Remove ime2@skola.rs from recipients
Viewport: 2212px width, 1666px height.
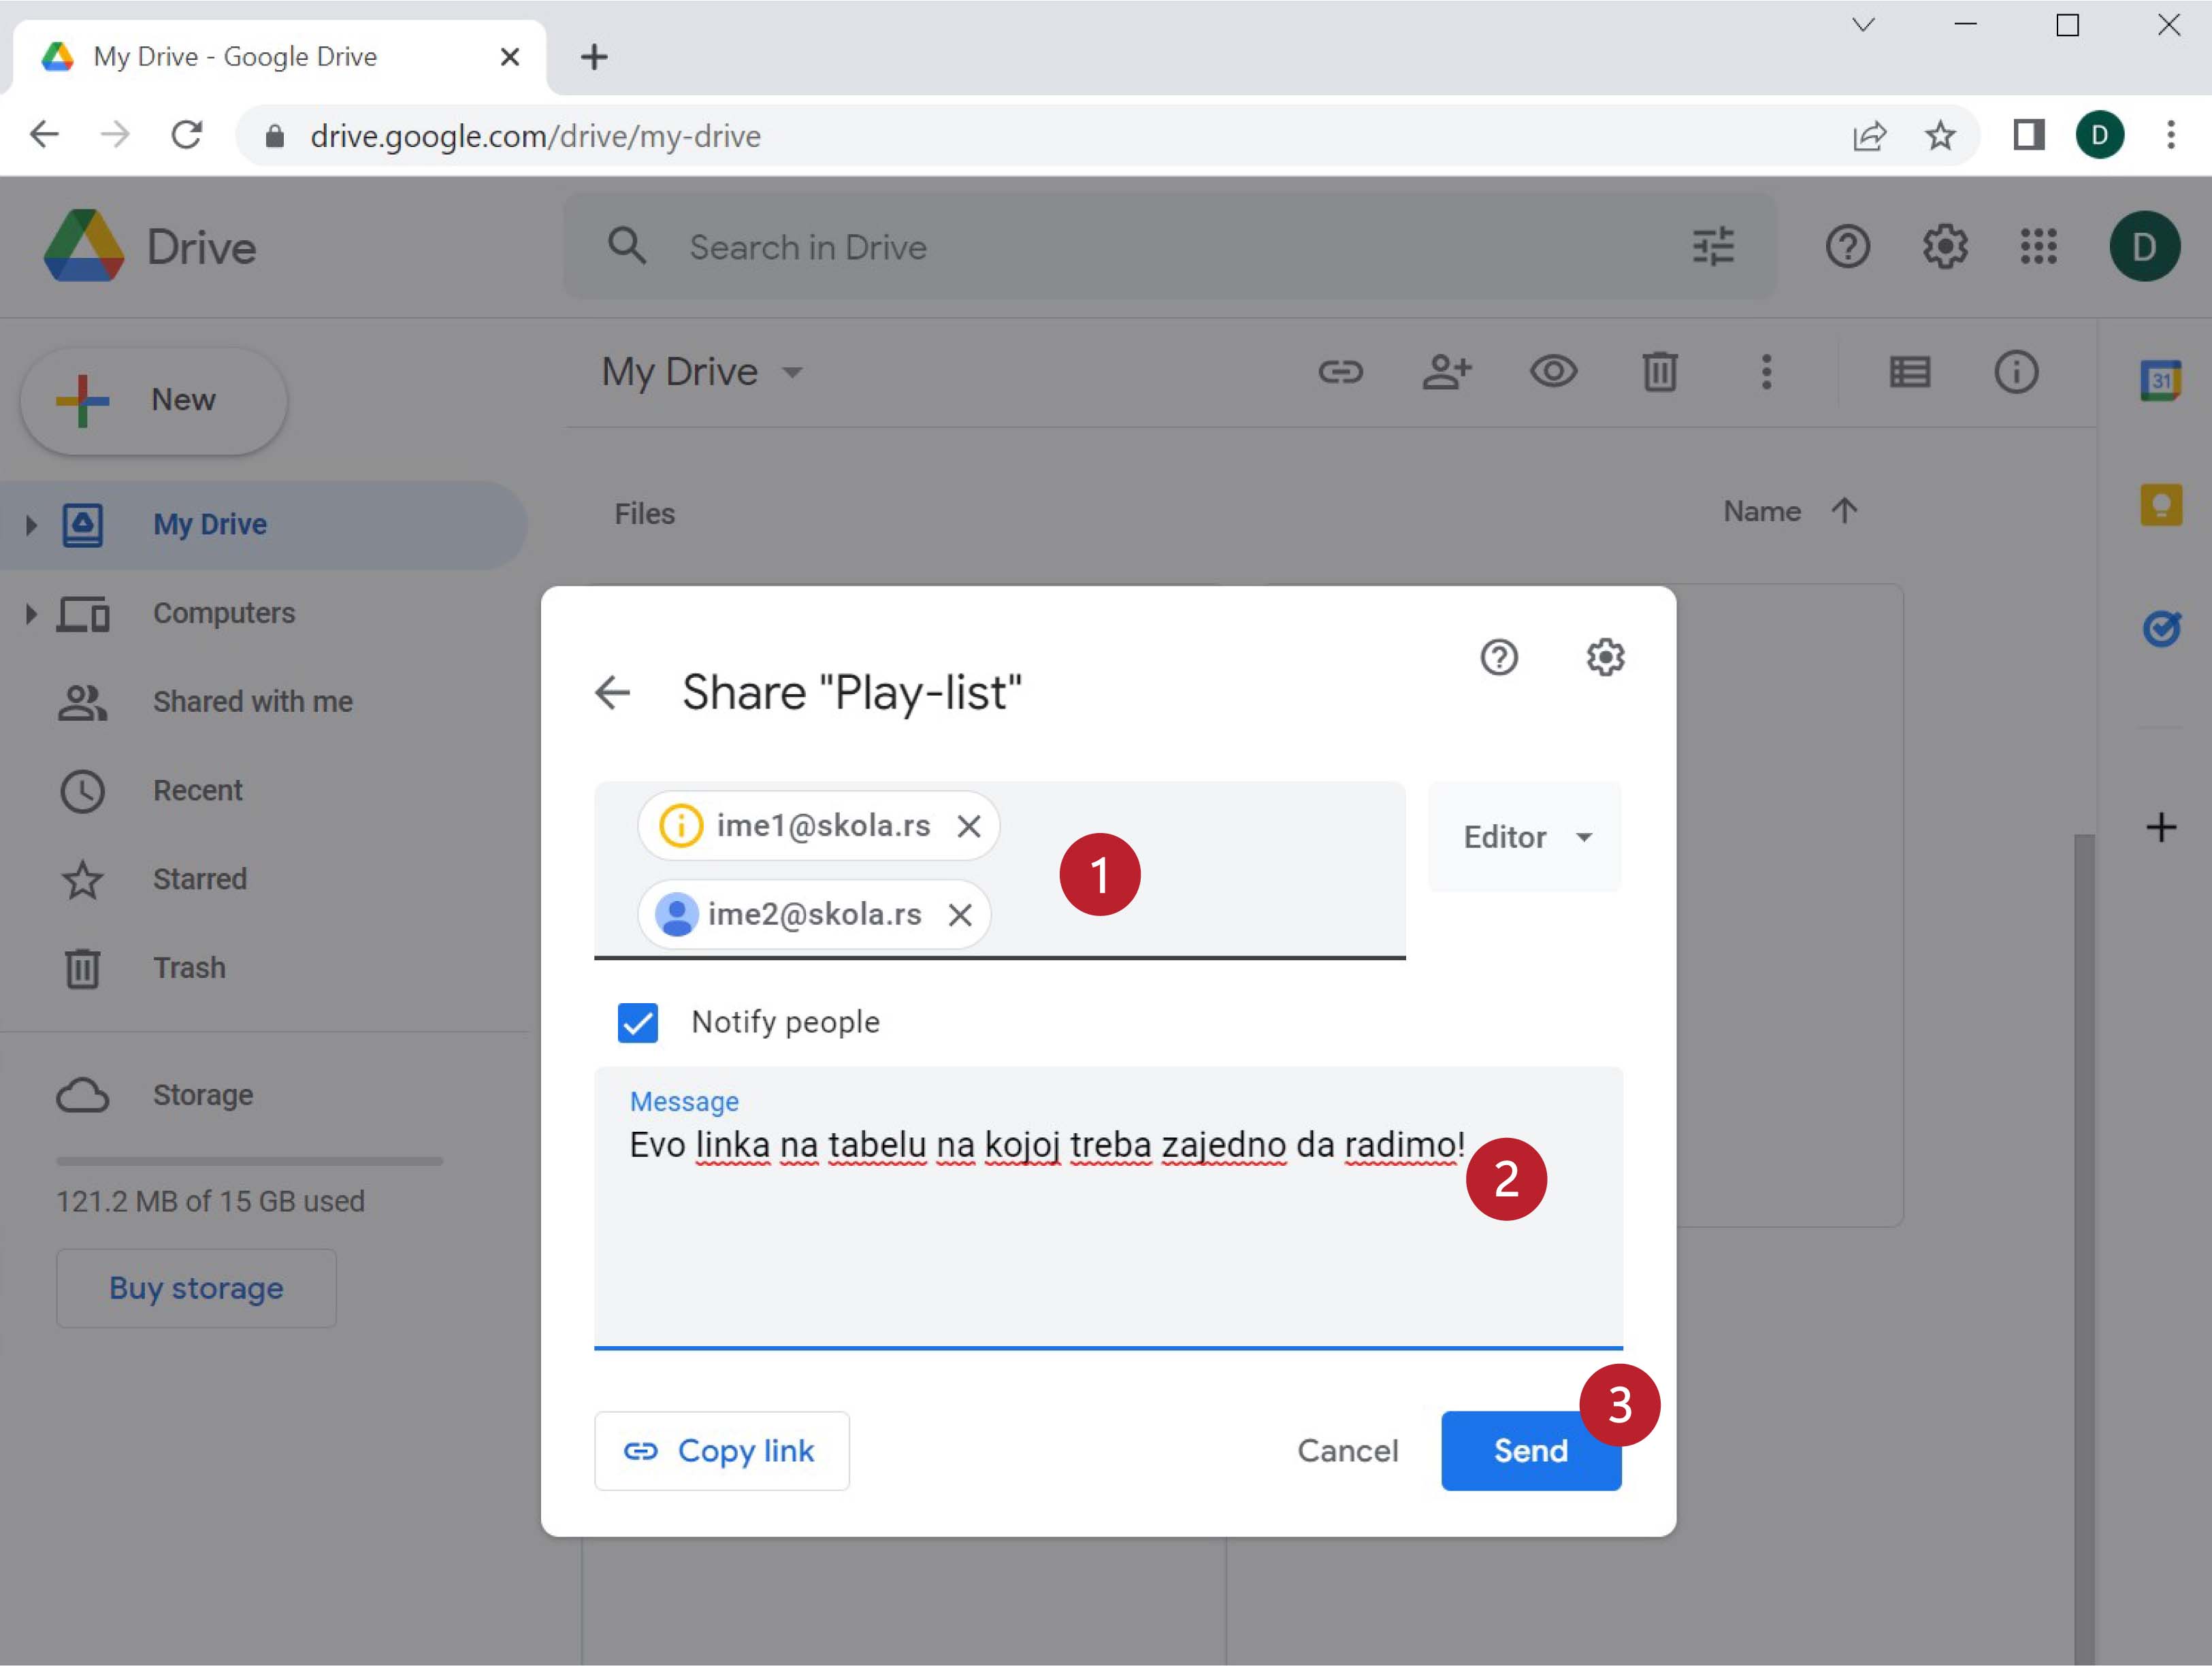tap(960, 915)
